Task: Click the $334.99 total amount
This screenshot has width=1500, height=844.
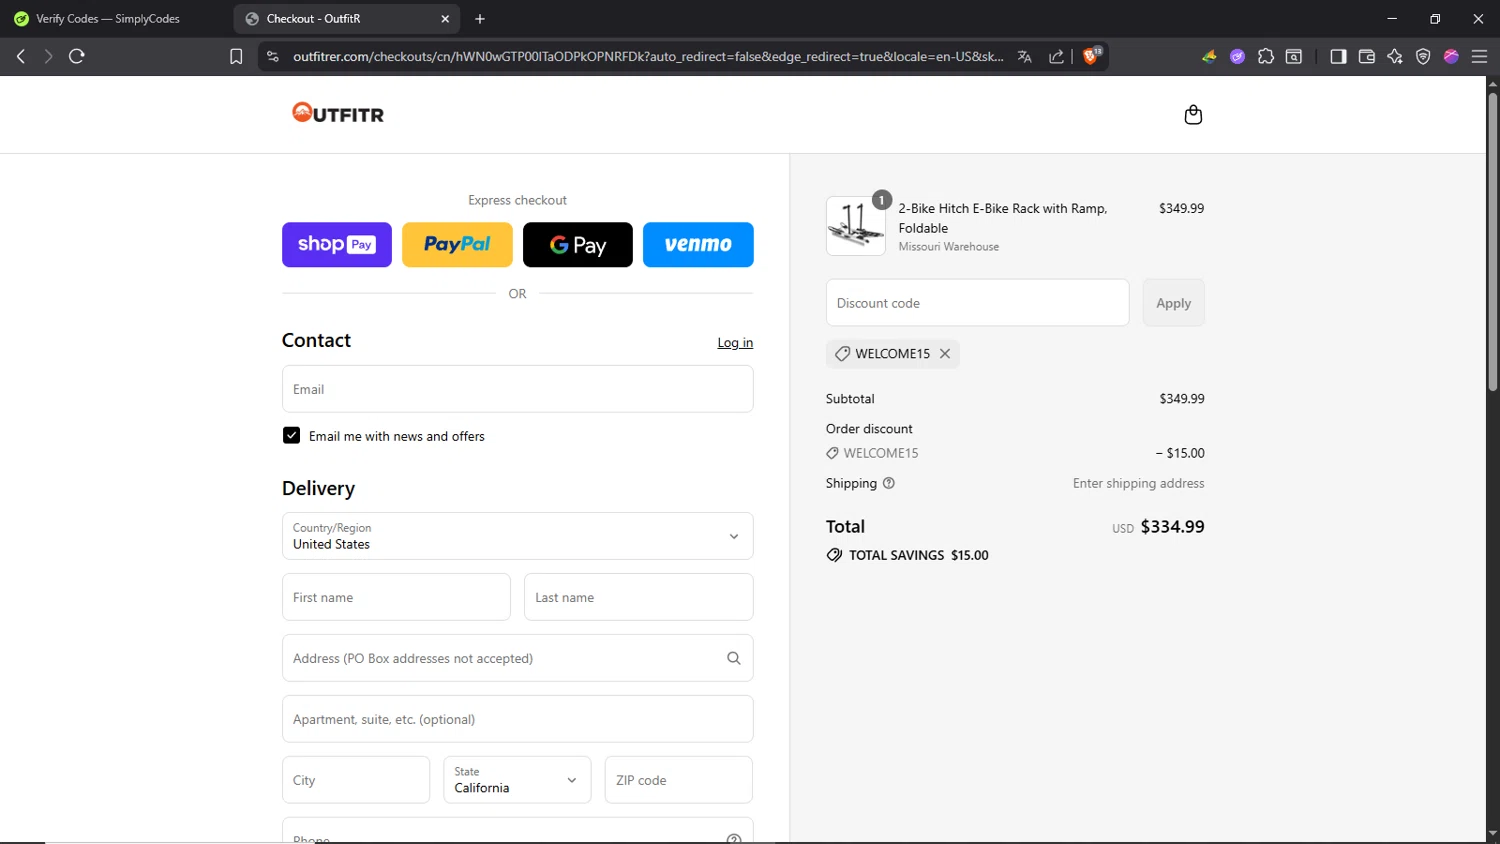Action: pyautogui.click(x=1172, y=527)
